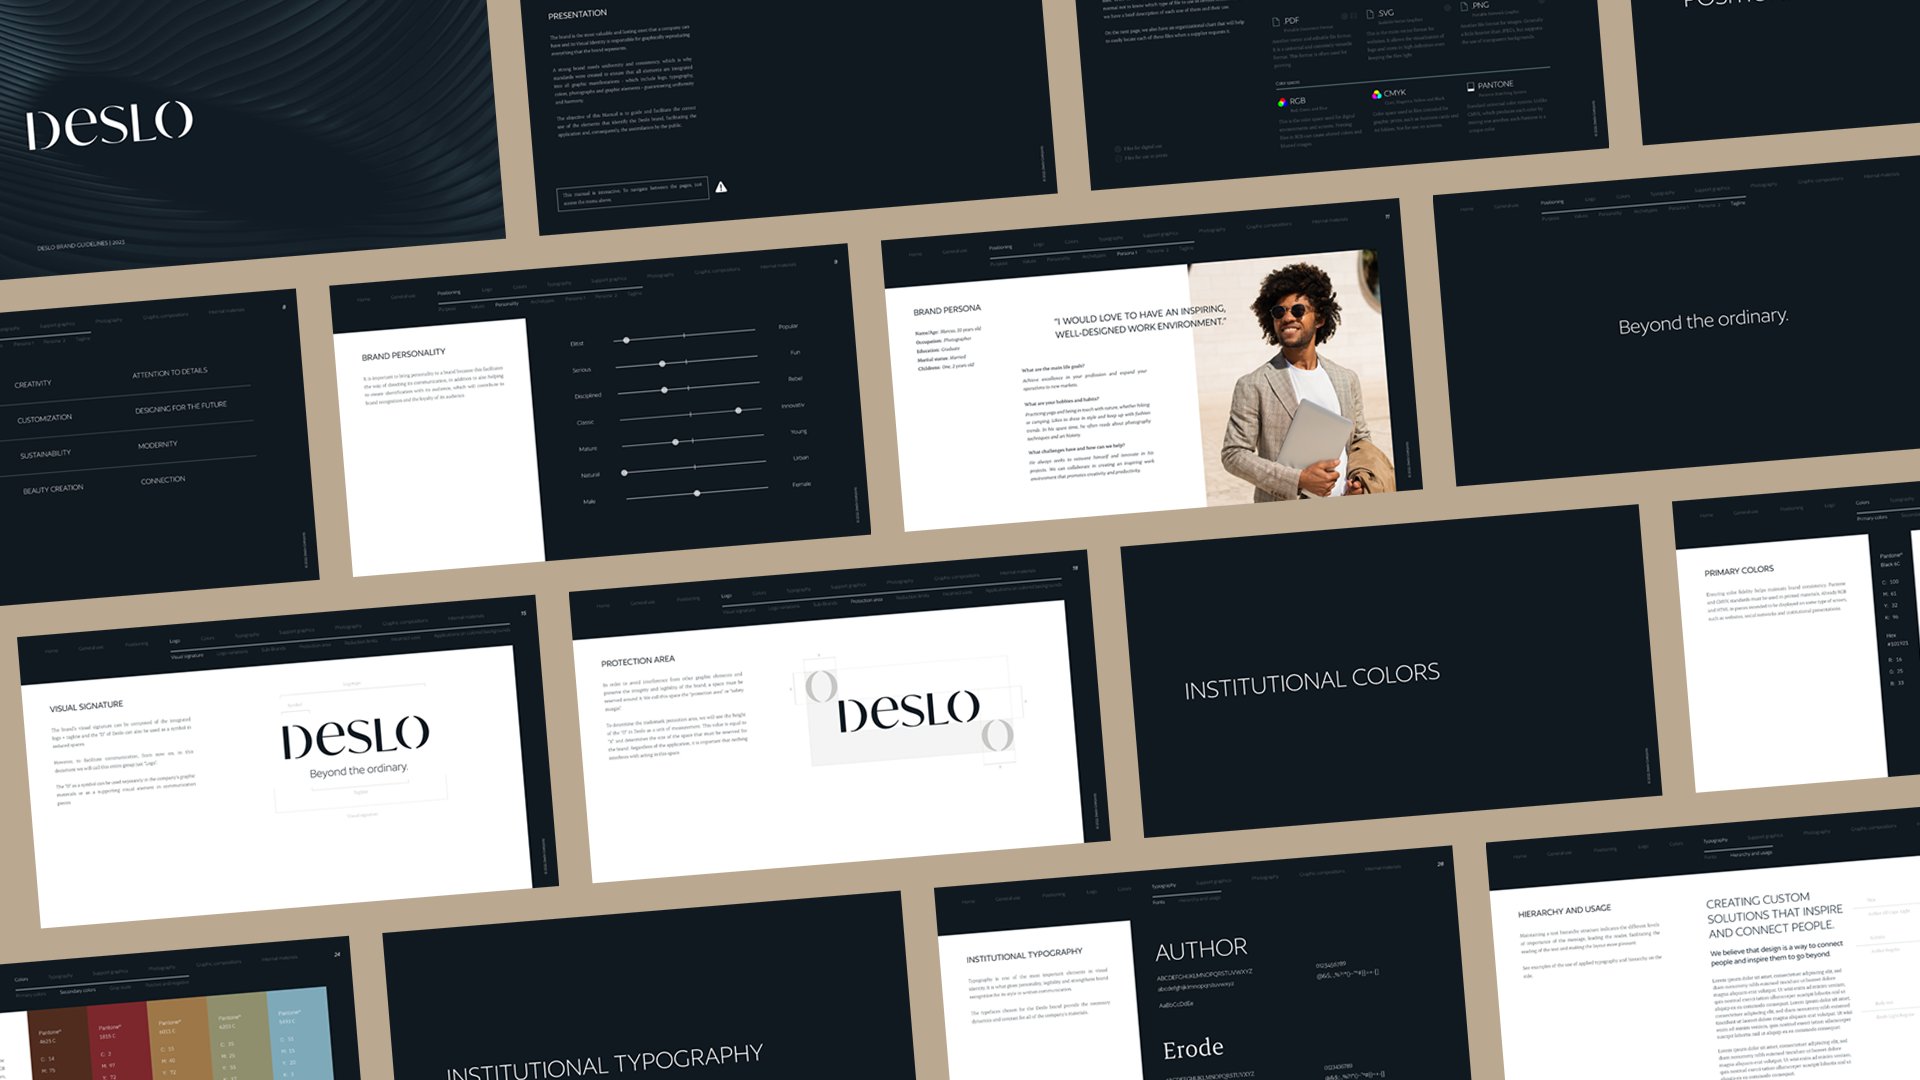1920x1080 pixels.
Task: Click the BEAUTY CREATION value
Action: click(x=53, y=489)
